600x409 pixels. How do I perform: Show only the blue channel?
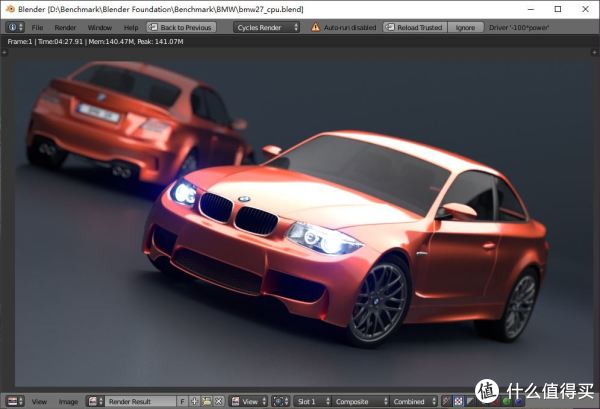(518, 401)
